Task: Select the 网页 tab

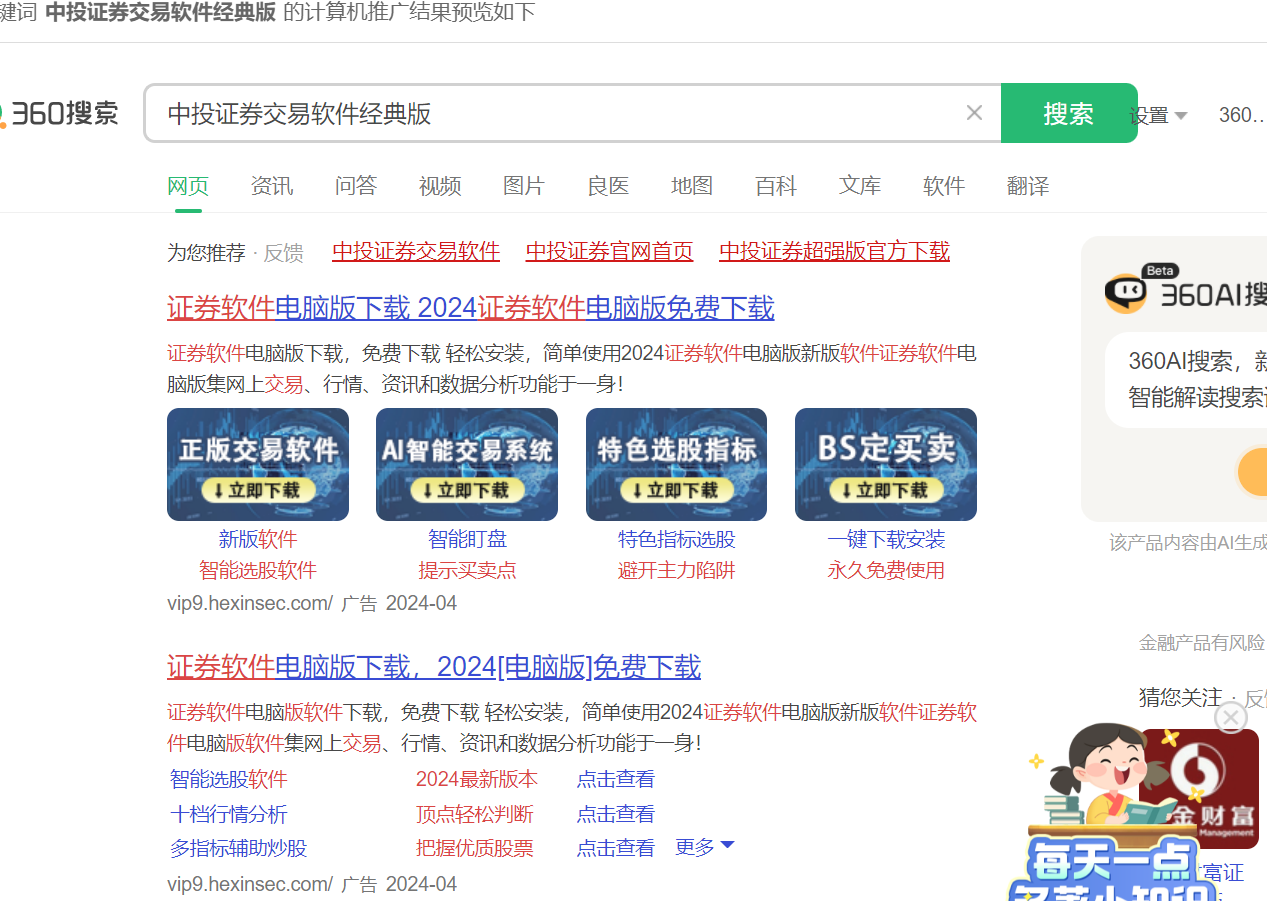Action: tap(188, 186)
